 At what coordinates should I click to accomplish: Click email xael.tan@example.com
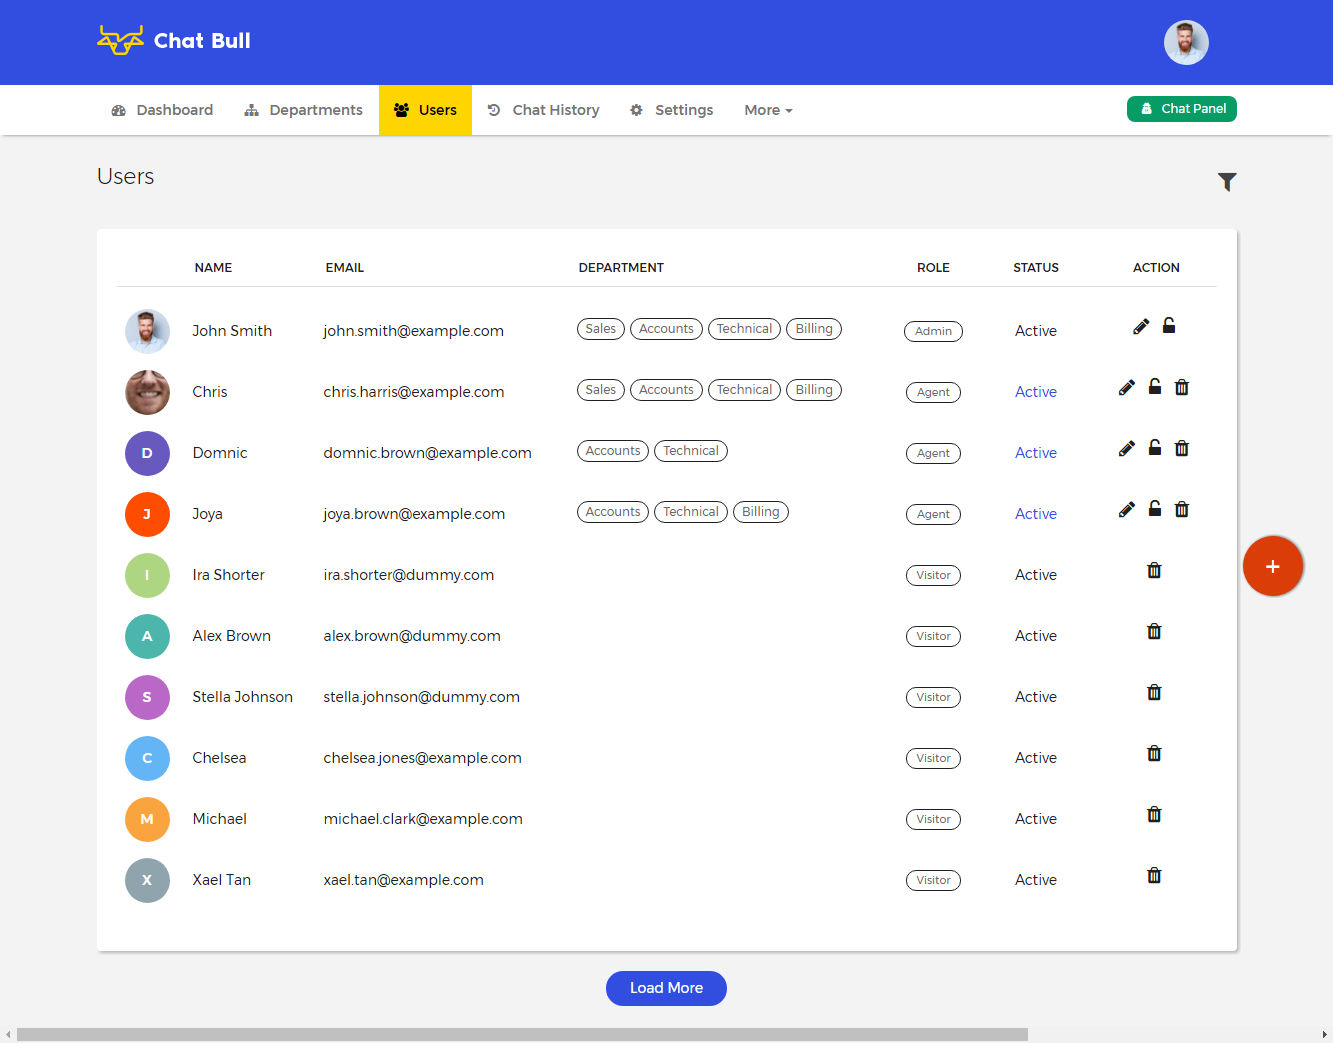pos(403,880)
